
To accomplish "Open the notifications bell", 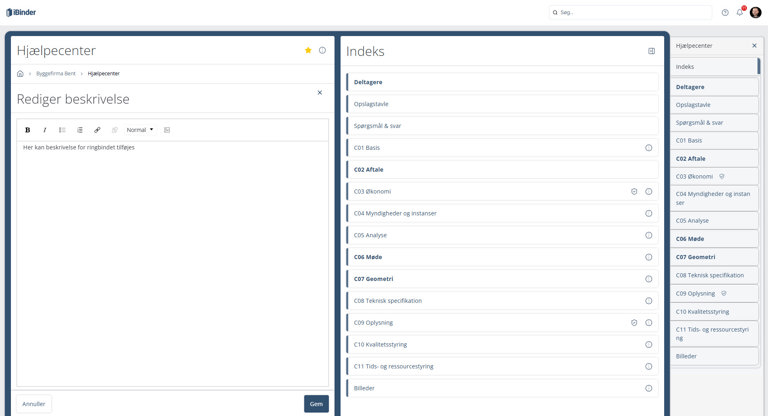I will pos(740,12).
